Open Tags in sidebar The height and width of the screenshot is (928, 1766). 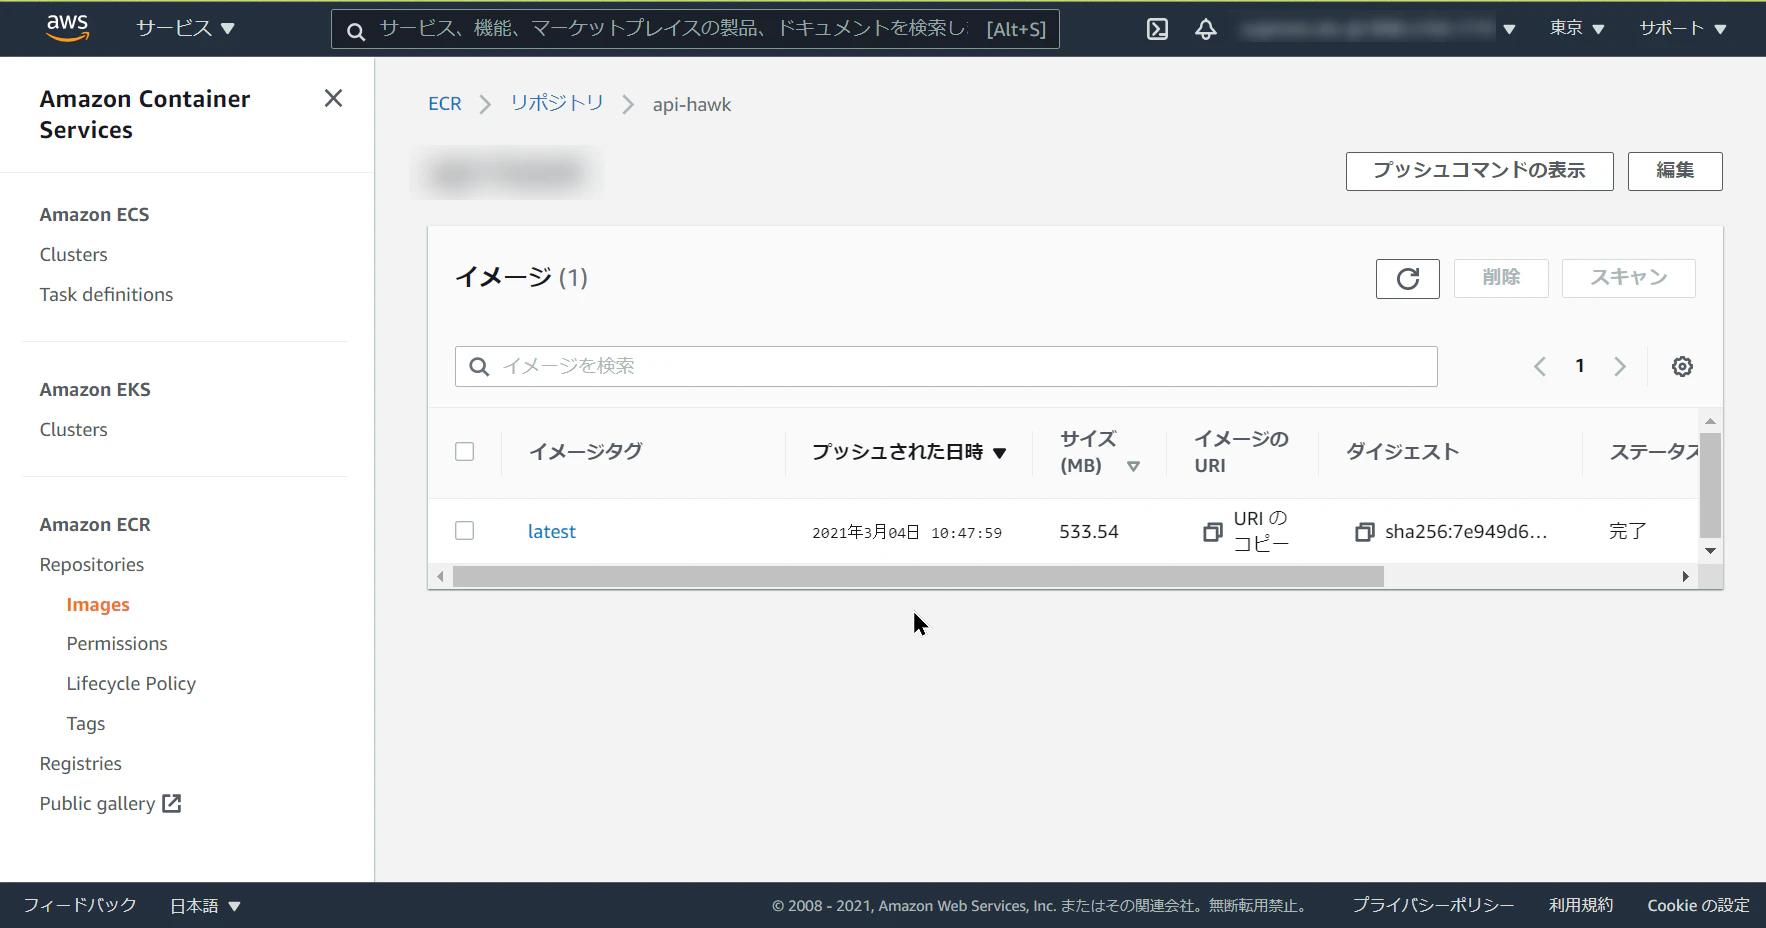[x=86, y=724]
